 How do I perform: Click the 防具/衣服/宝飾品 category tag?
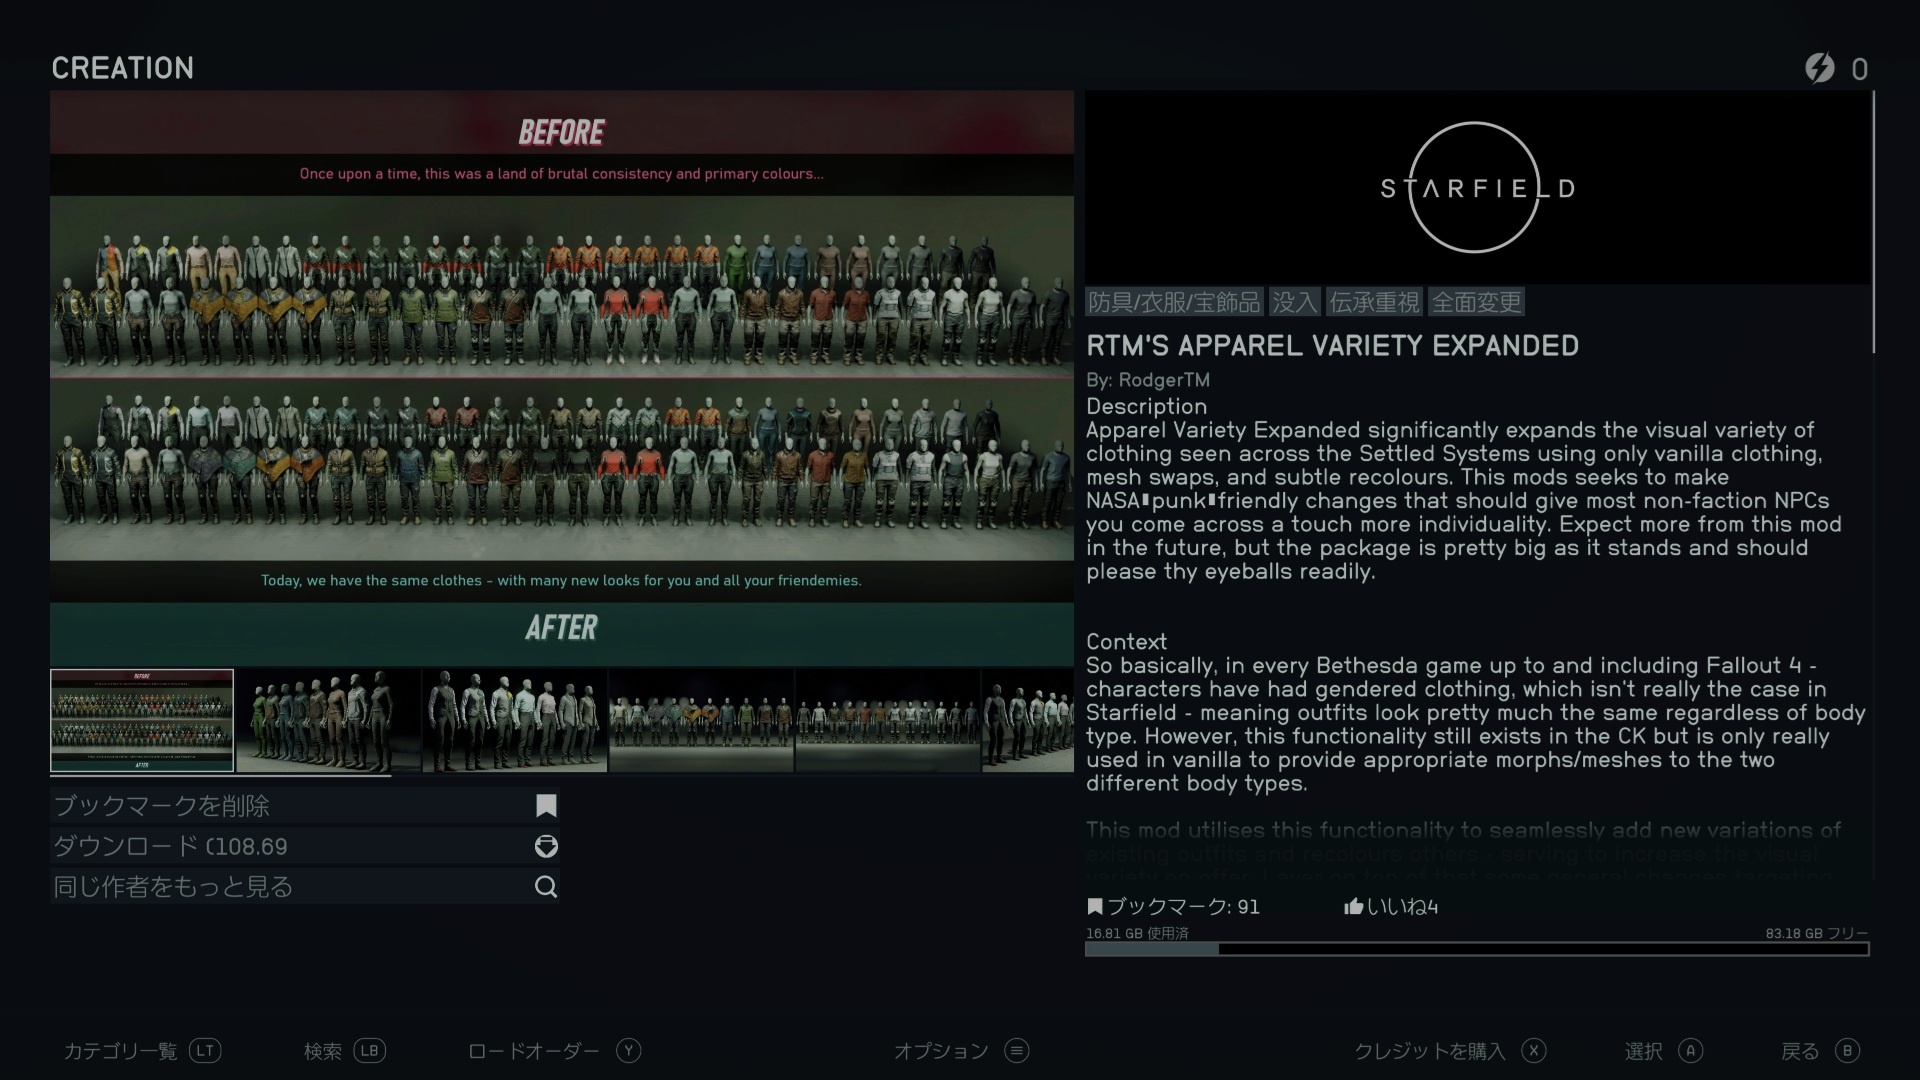(1174, 302)
